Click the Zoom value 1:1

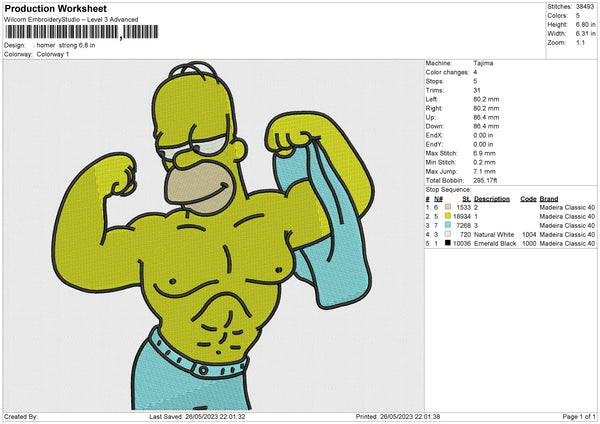click(x=580, y=42)
